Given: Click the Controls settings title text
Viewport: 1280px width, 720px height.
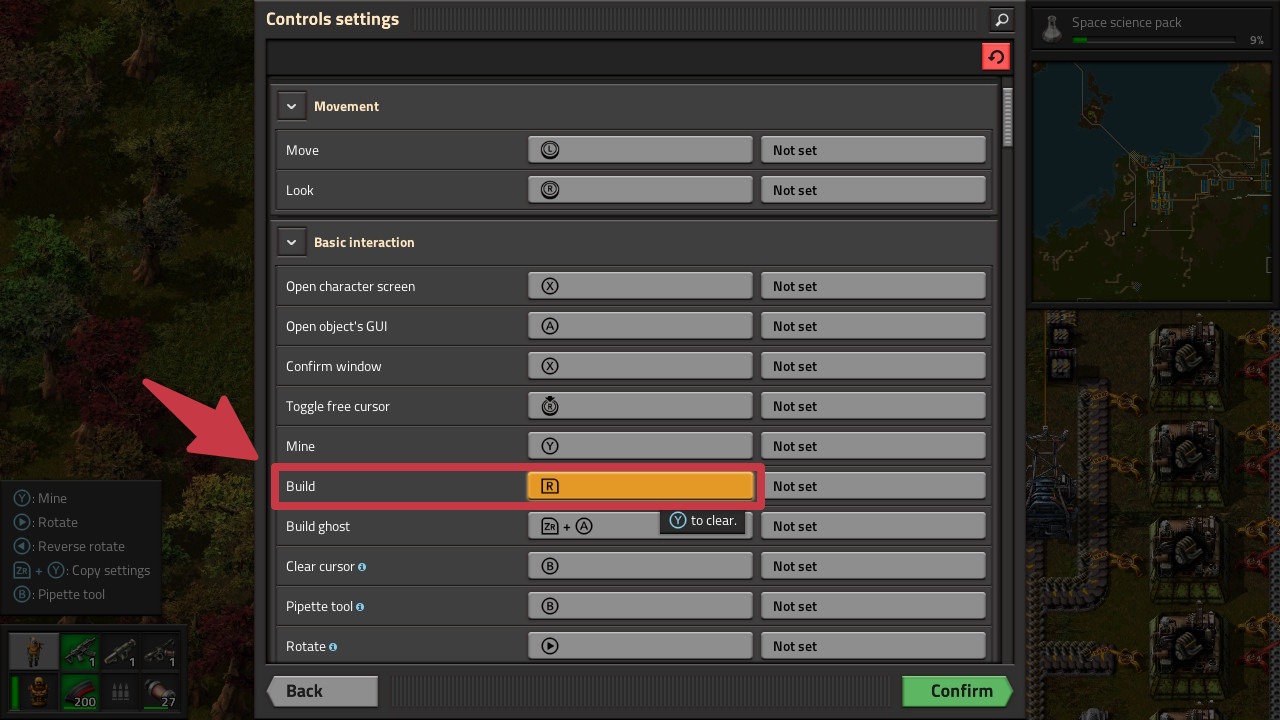Looking at the screenshot, I should (332, 19).
